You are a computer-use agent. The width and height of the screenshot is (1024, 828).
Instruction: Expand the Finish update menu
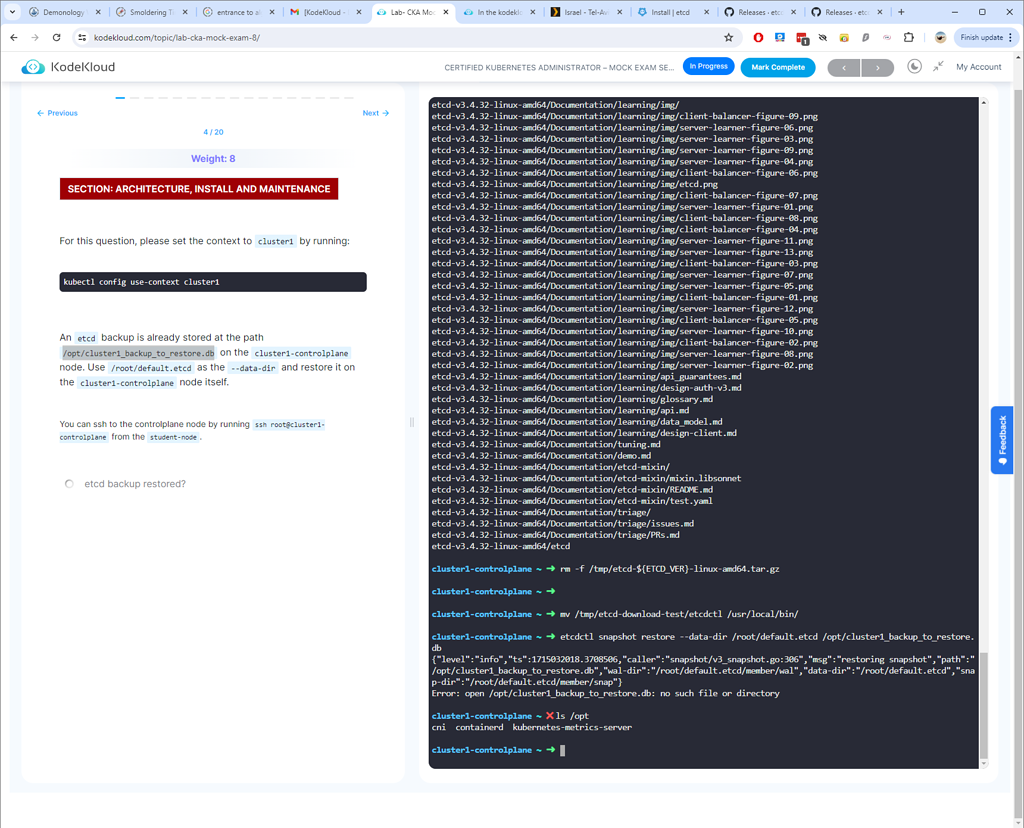click(x=1011, y=38)
